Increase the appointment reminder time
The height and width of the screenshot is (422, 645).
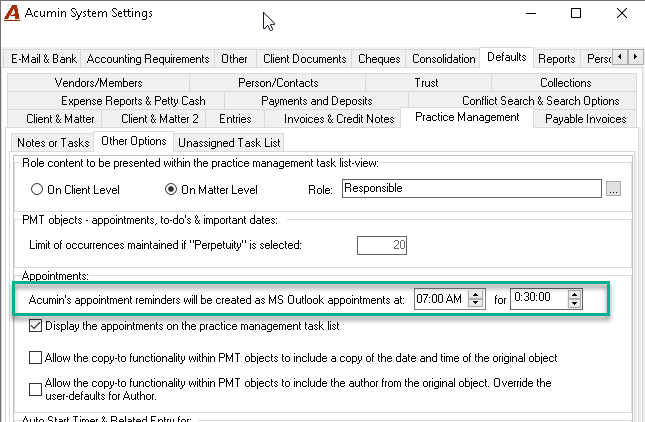click(x=476, y=294)
